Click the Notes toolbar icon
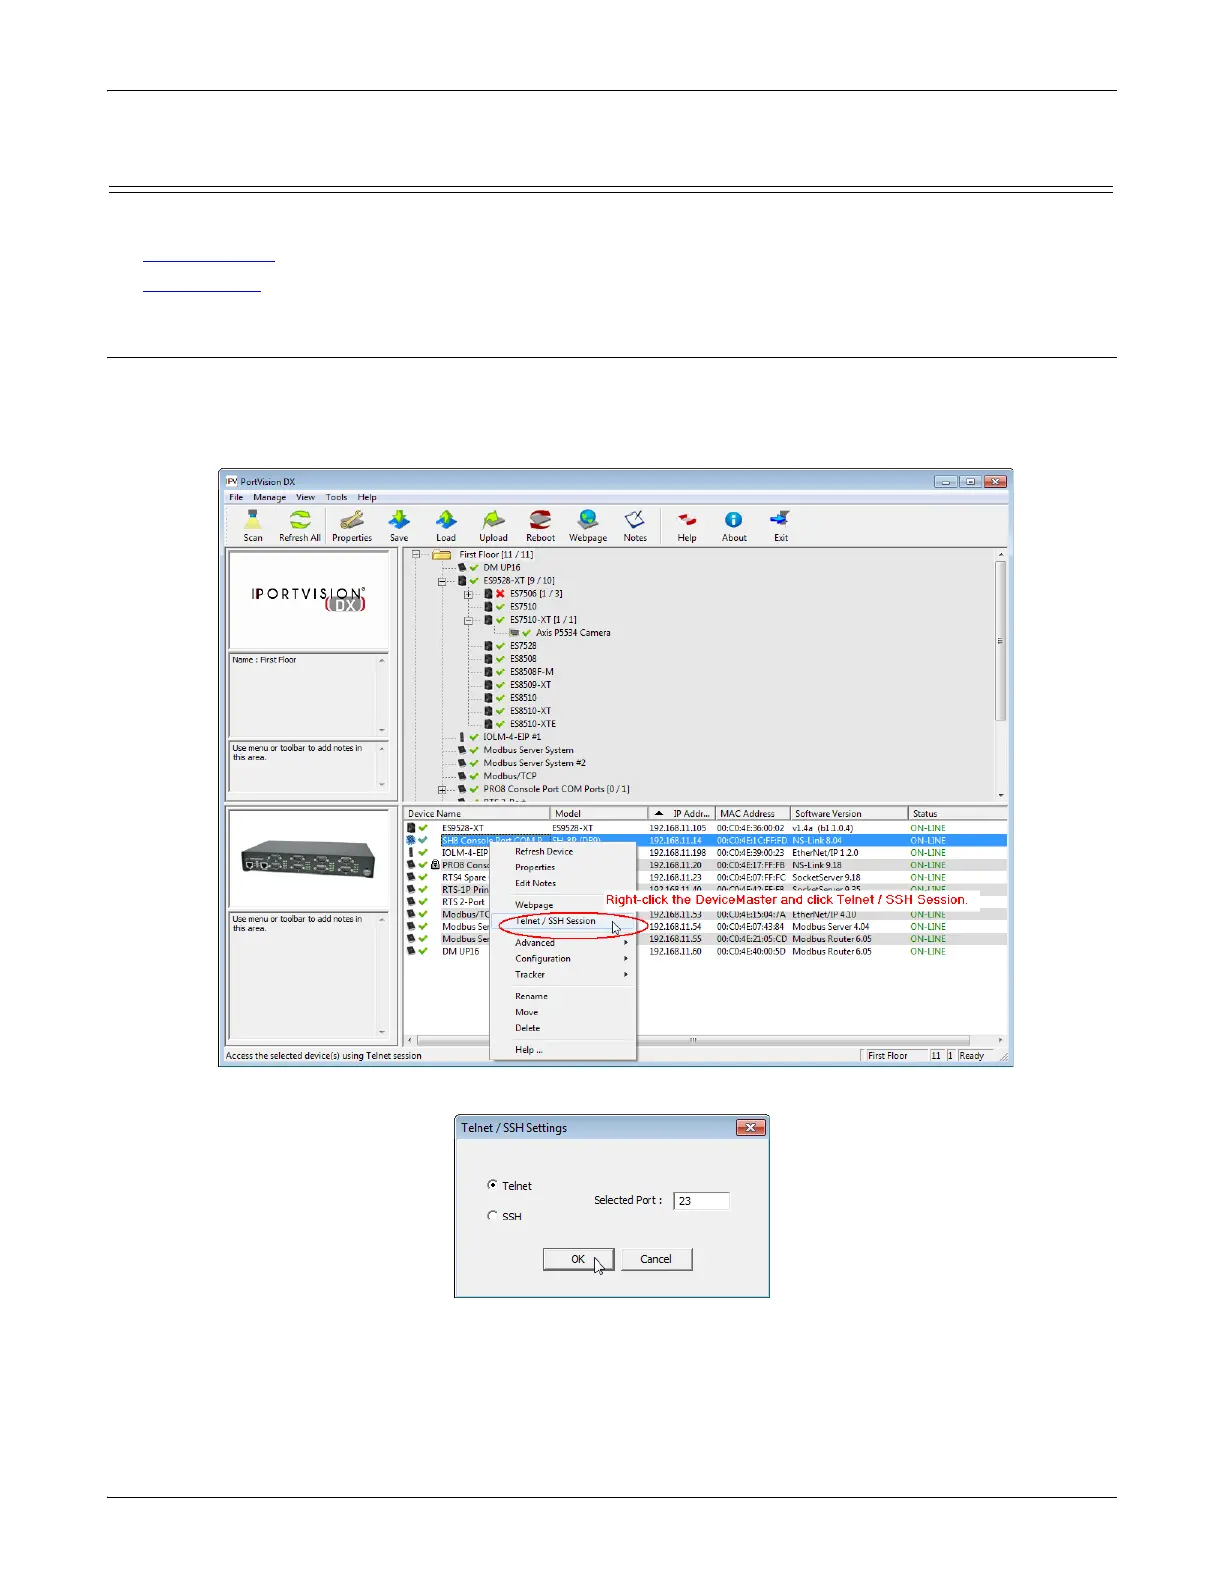1224x1584 pixels. coord(635,520)
